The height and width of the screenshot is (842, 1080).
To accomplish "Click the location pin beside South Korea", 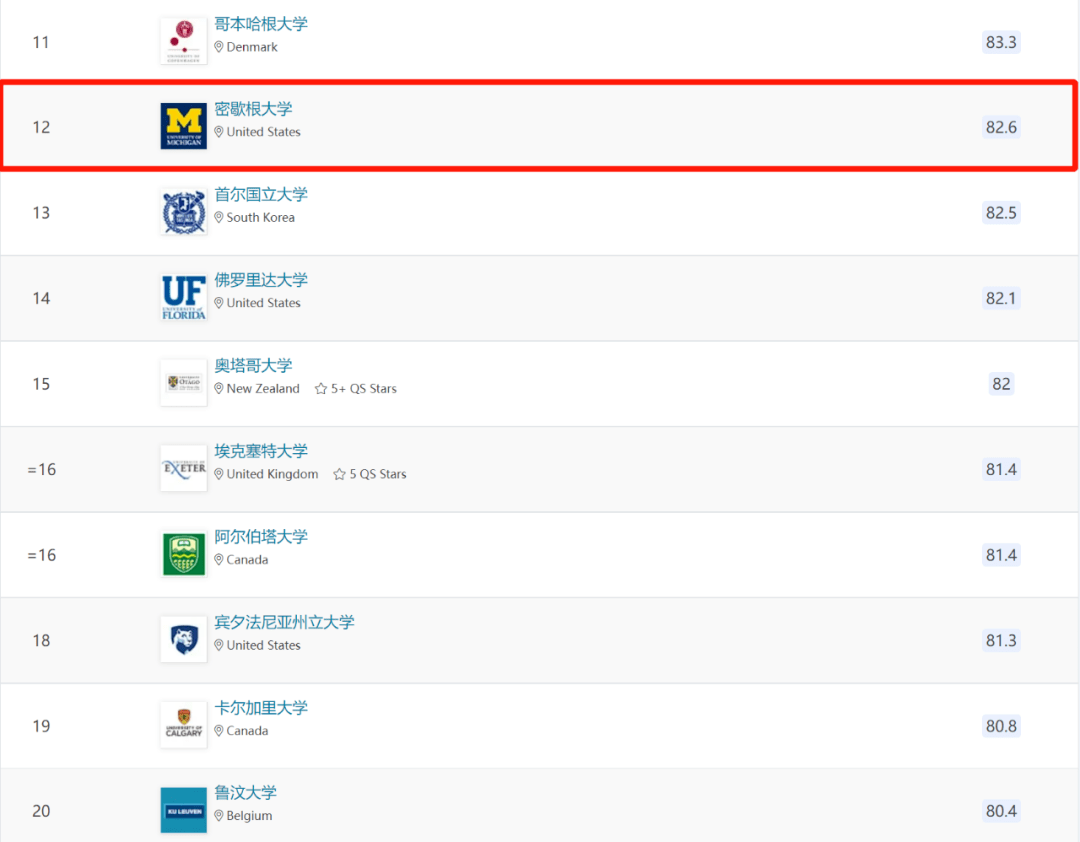I will tap(218, 217).
